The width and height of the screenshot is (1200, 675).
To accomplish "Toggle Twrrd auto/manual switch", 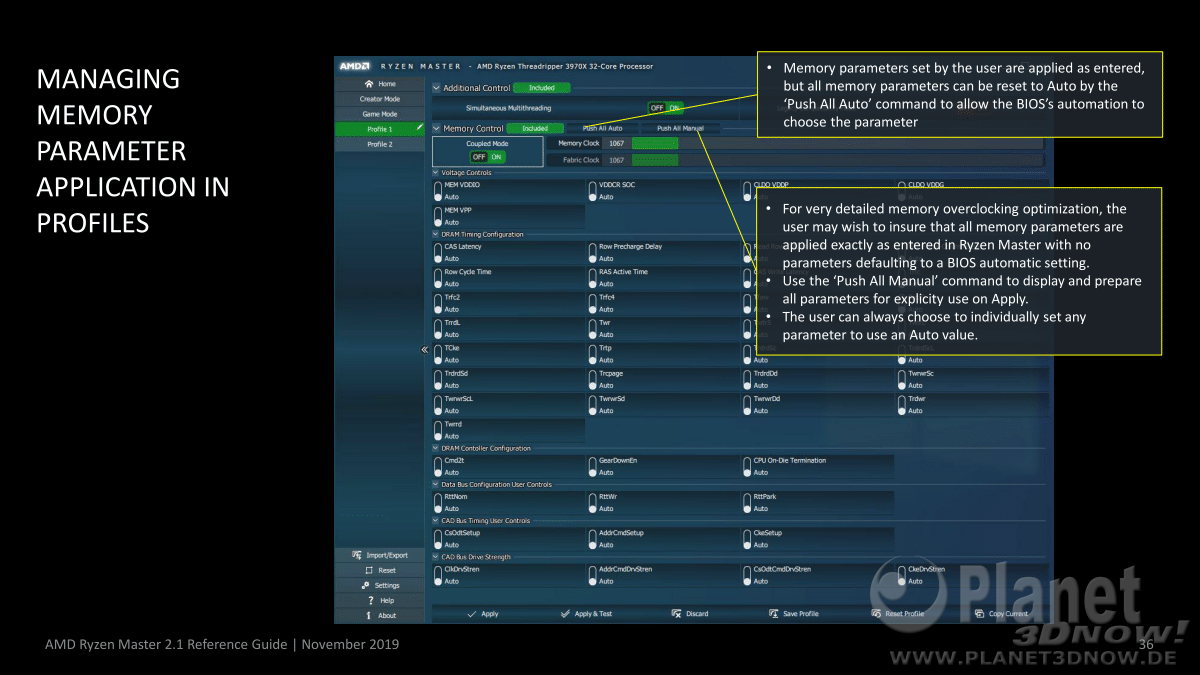I will coord(438,430).
